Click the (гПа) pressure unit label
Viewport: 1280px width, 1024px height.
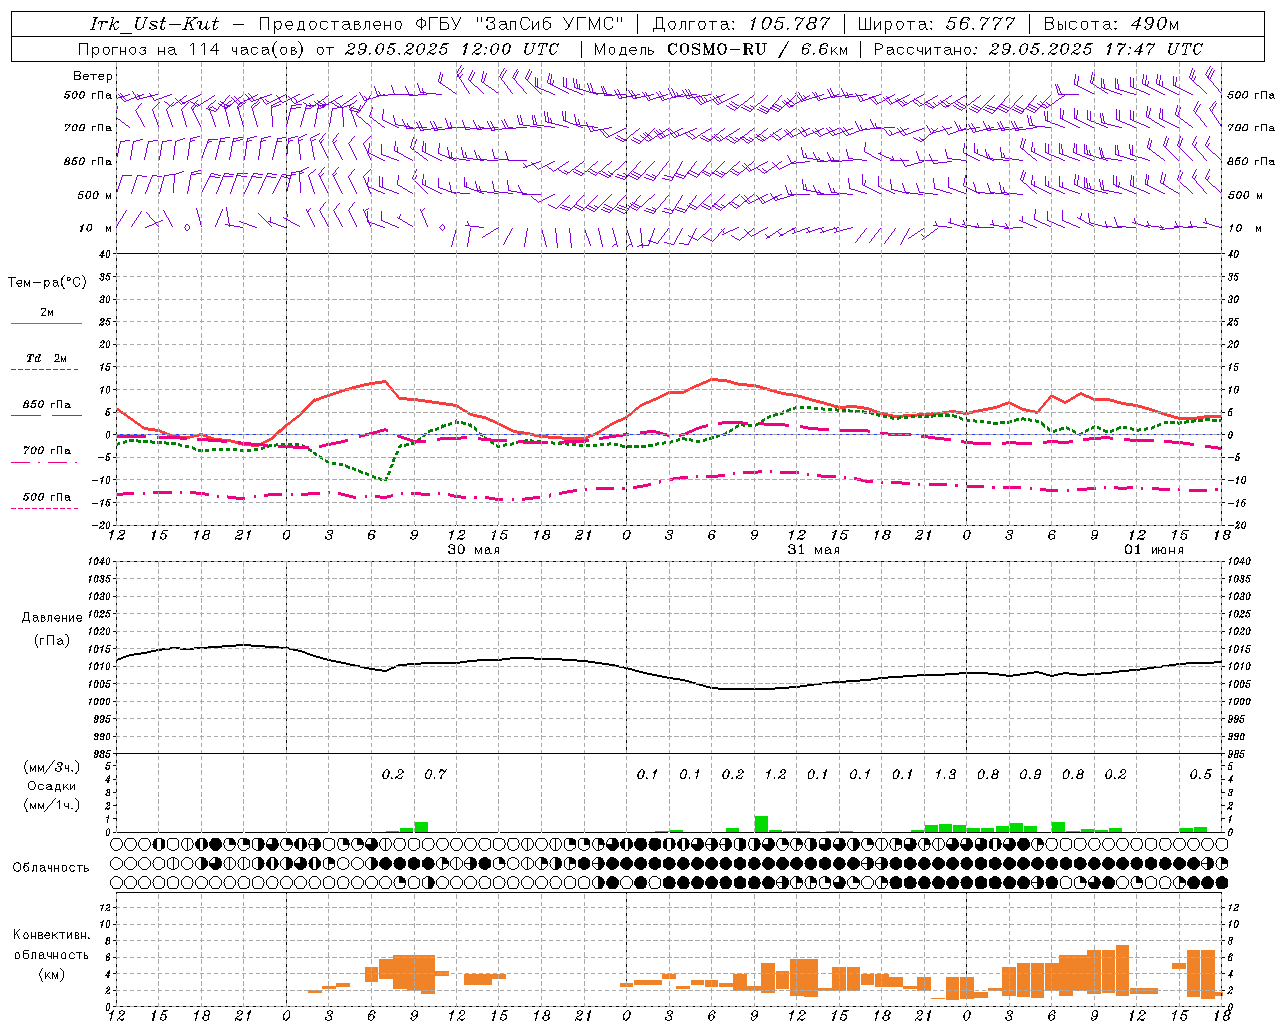pos(52,641)
